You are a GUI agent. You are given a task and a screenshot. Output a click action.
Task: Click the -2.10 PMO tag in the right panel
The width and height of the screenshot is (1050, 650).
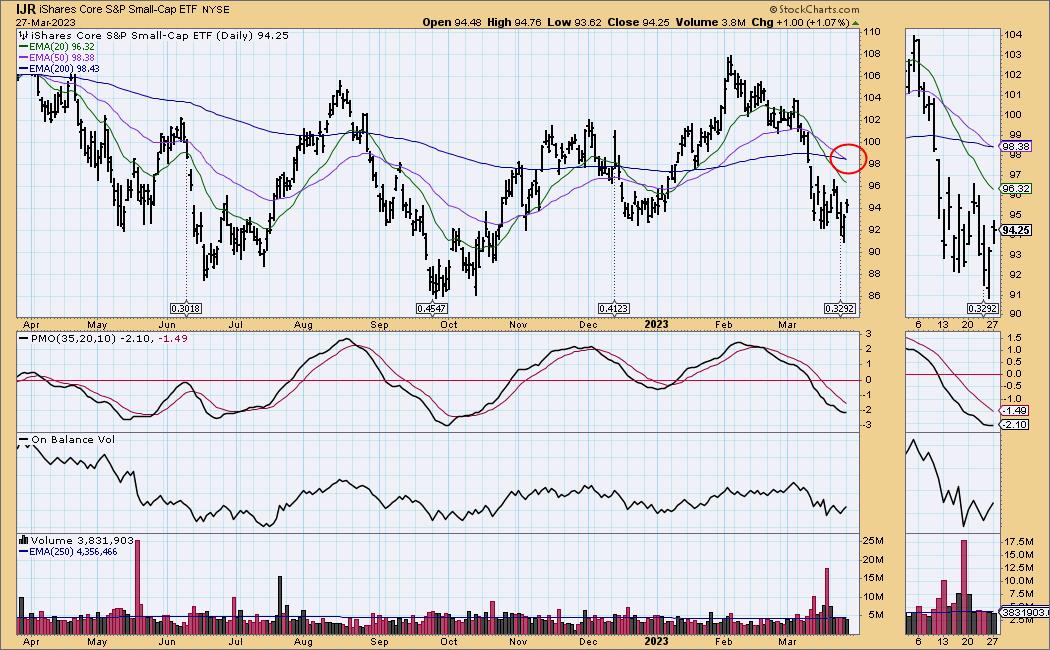pyautogui.click(x=1014, y=425)
